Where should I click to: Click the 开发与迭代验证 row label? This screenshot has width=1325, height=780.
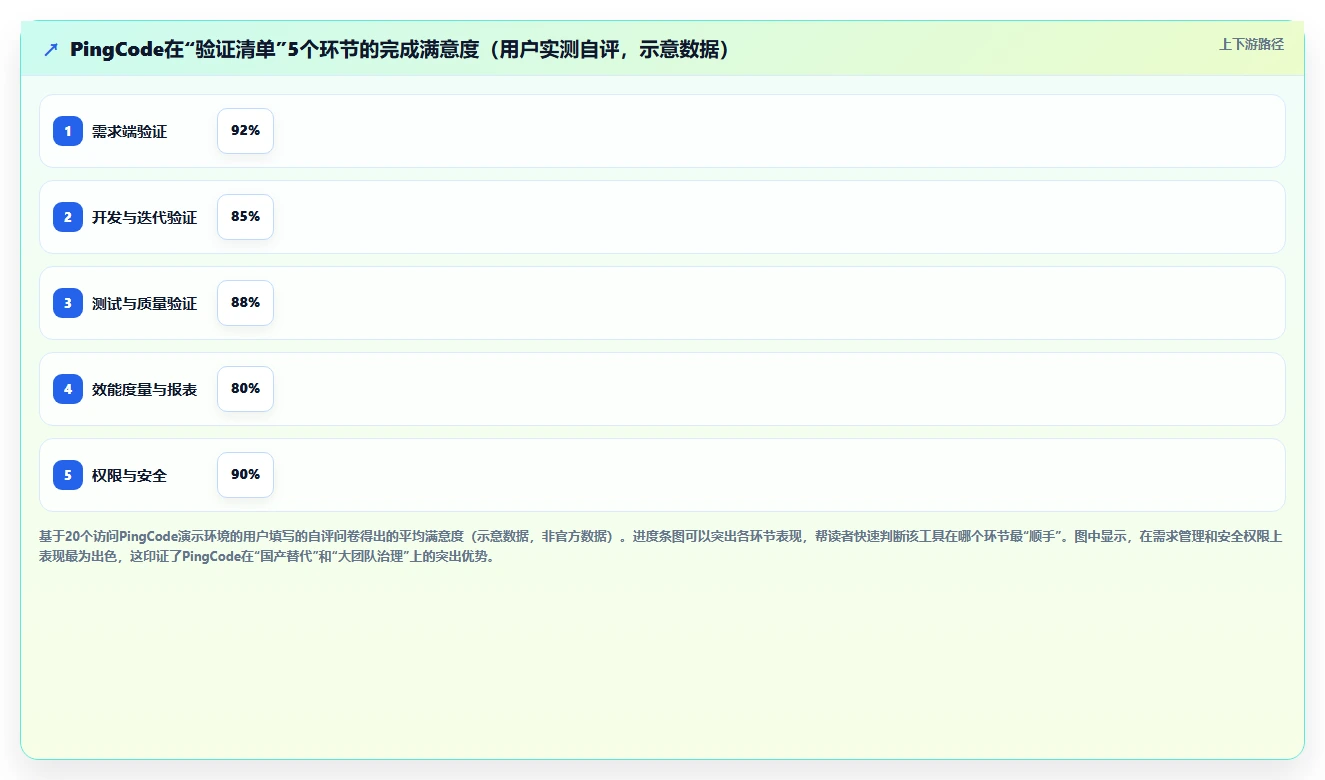coord(144,218)
